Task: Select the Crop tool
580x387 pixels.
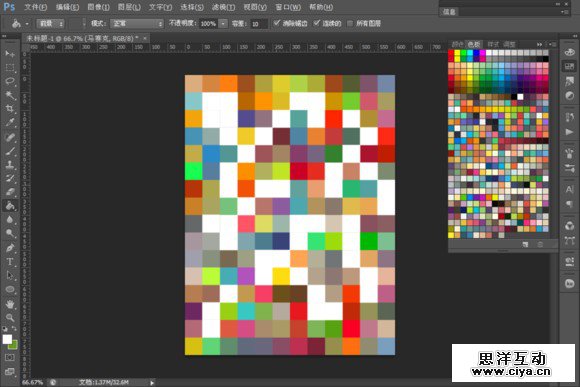Action: 10,109
